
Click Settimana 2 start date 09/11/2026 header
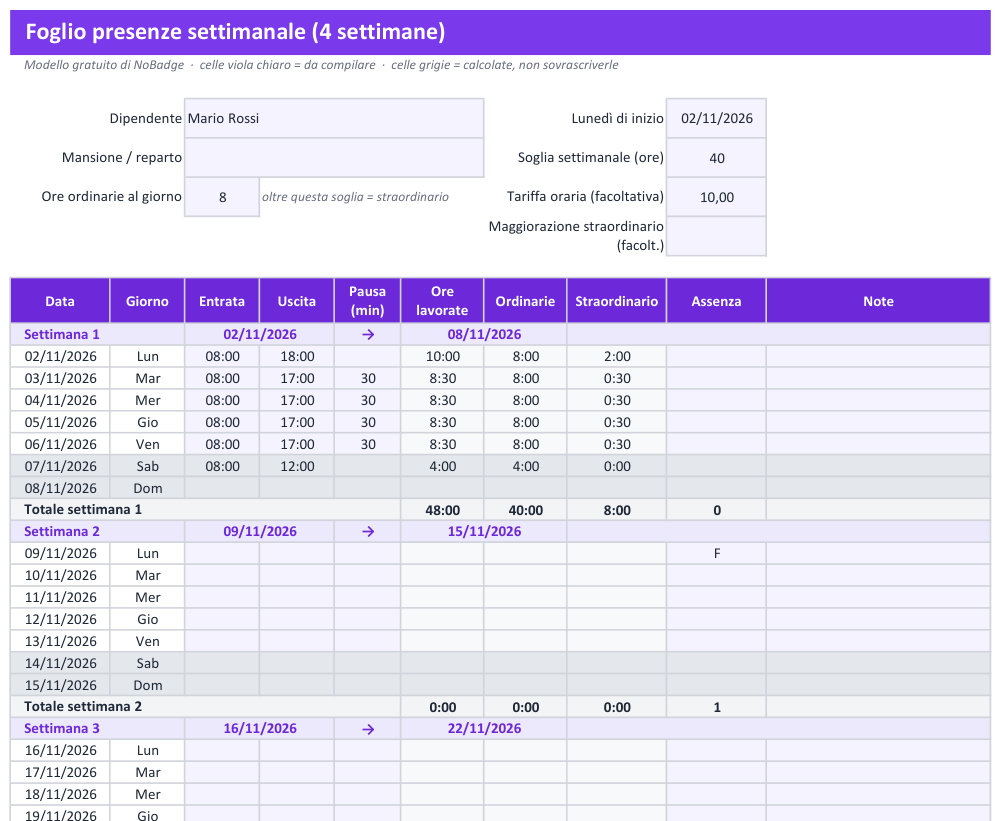tap(260, 531)
